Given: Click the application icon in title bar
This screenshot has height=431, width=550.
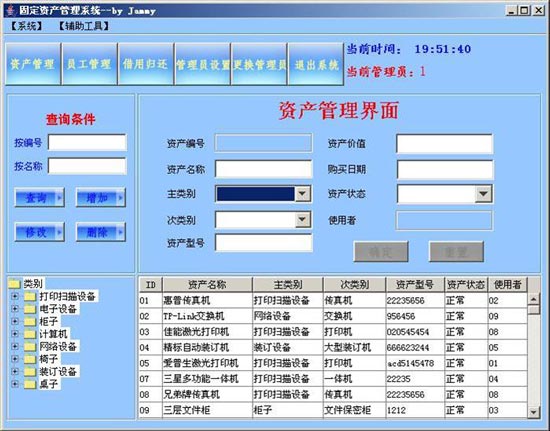Looking at the screenshot, I should [11, 11].
